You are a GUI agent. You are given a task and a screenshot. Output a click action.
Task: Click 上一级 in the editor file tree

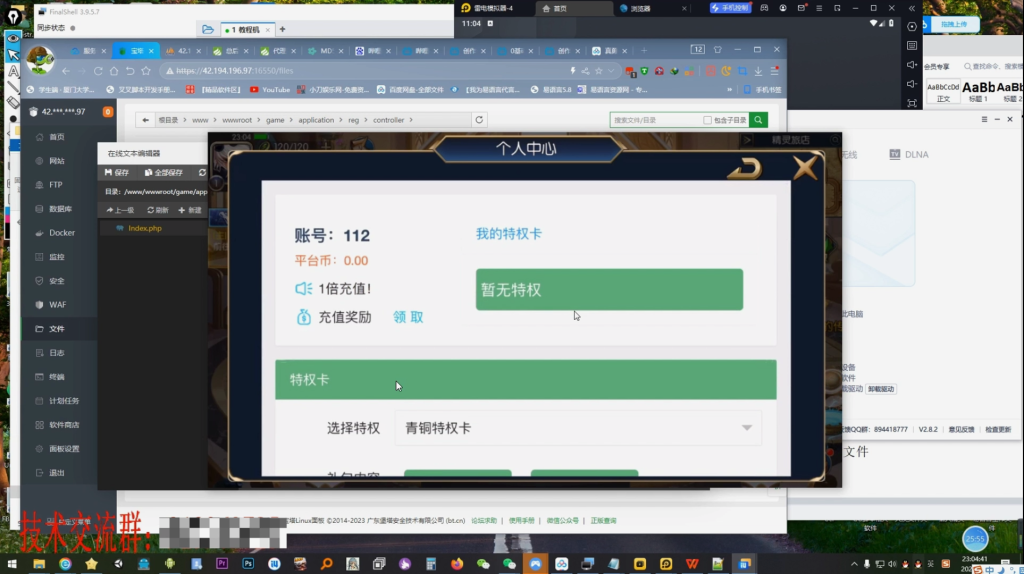click(120, 210)
